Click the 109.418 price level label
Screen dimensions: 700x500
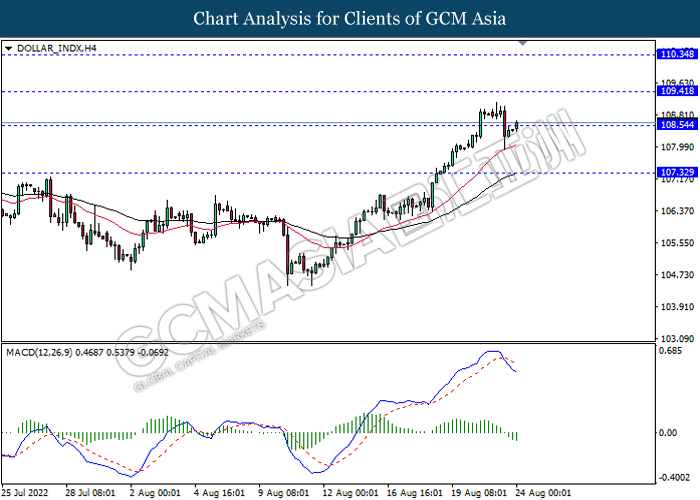pyautogui.click(x=677, y=91)
